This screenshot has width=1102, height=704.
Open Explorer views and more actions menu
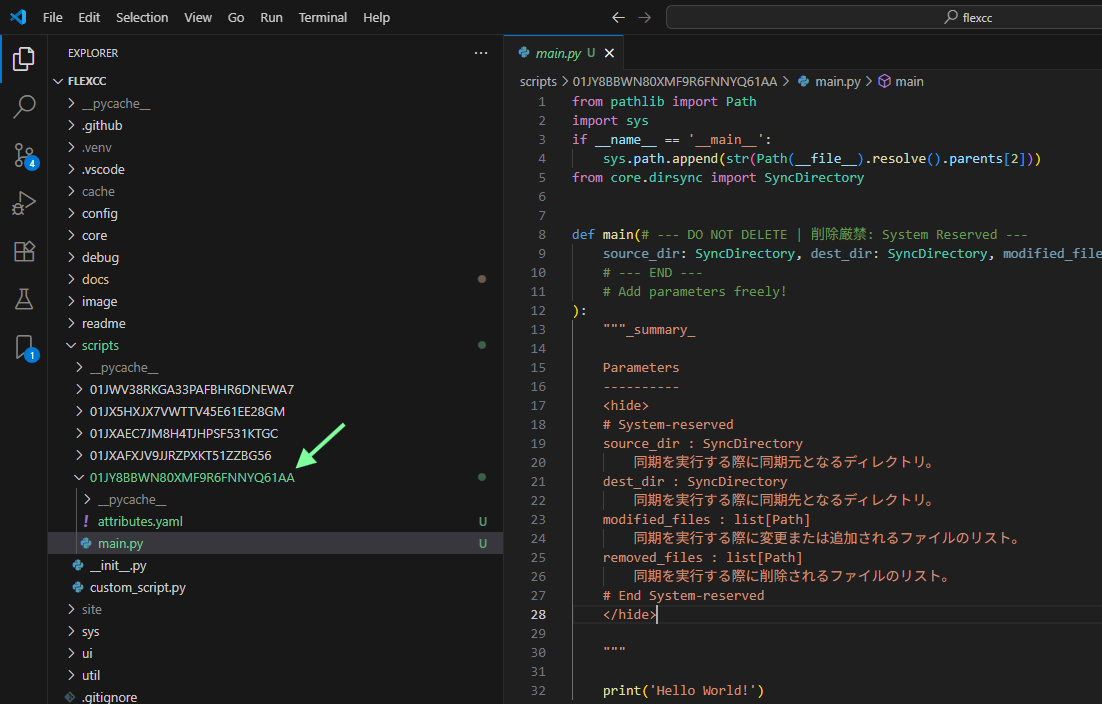481,53
